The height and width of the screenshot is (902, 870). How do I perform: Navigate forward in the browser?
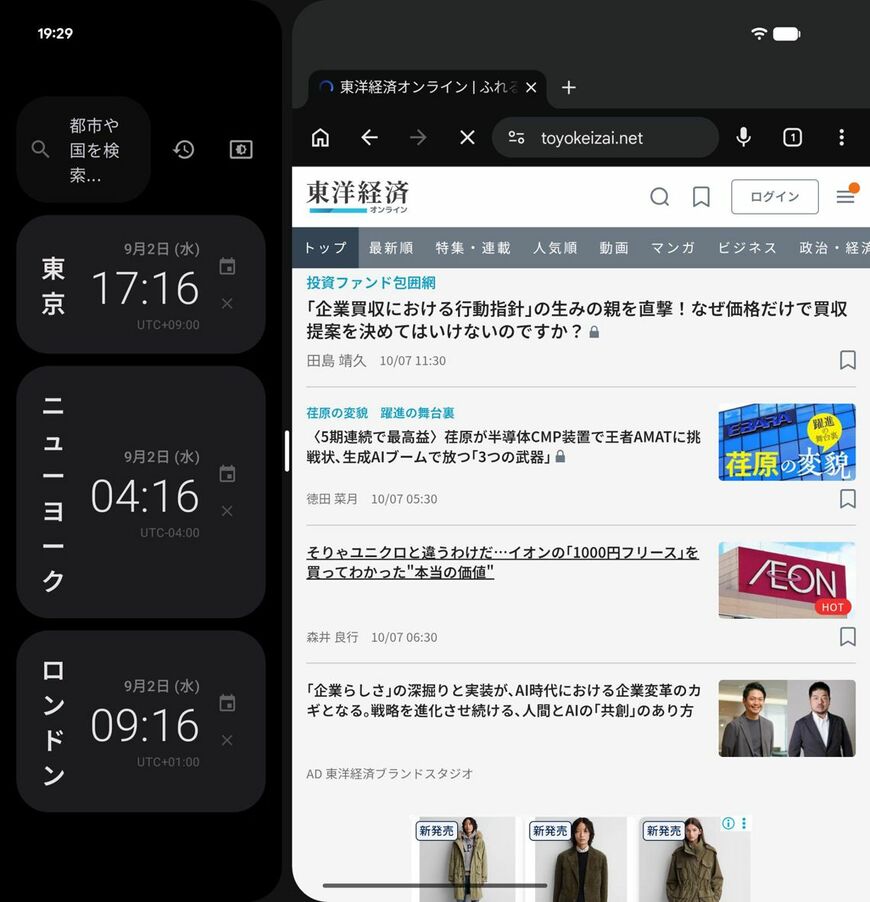pyautogui.click(x=418, y=137)
